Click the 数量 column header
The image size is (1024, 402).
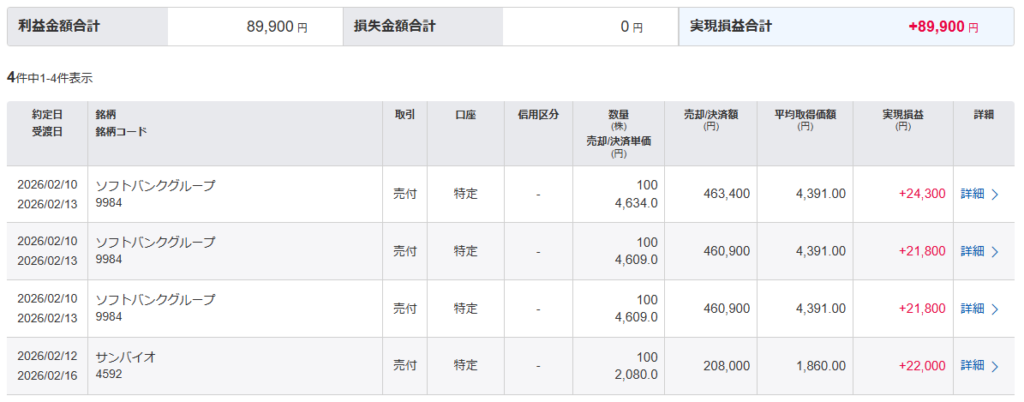[x=618, y=115]
